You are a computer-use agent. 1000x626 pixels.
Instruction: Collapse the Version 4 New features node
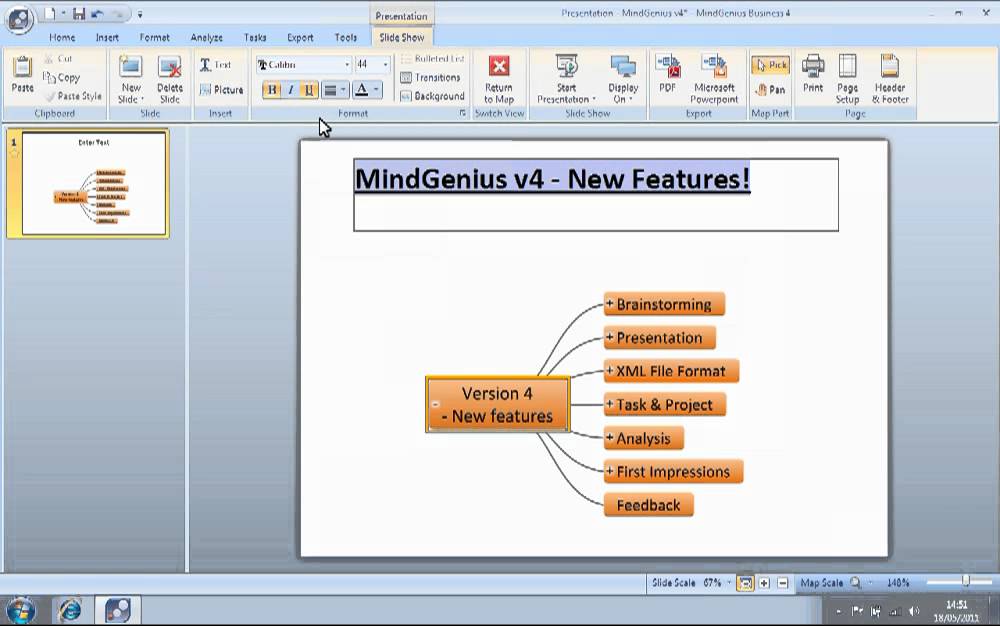[436, 404]
